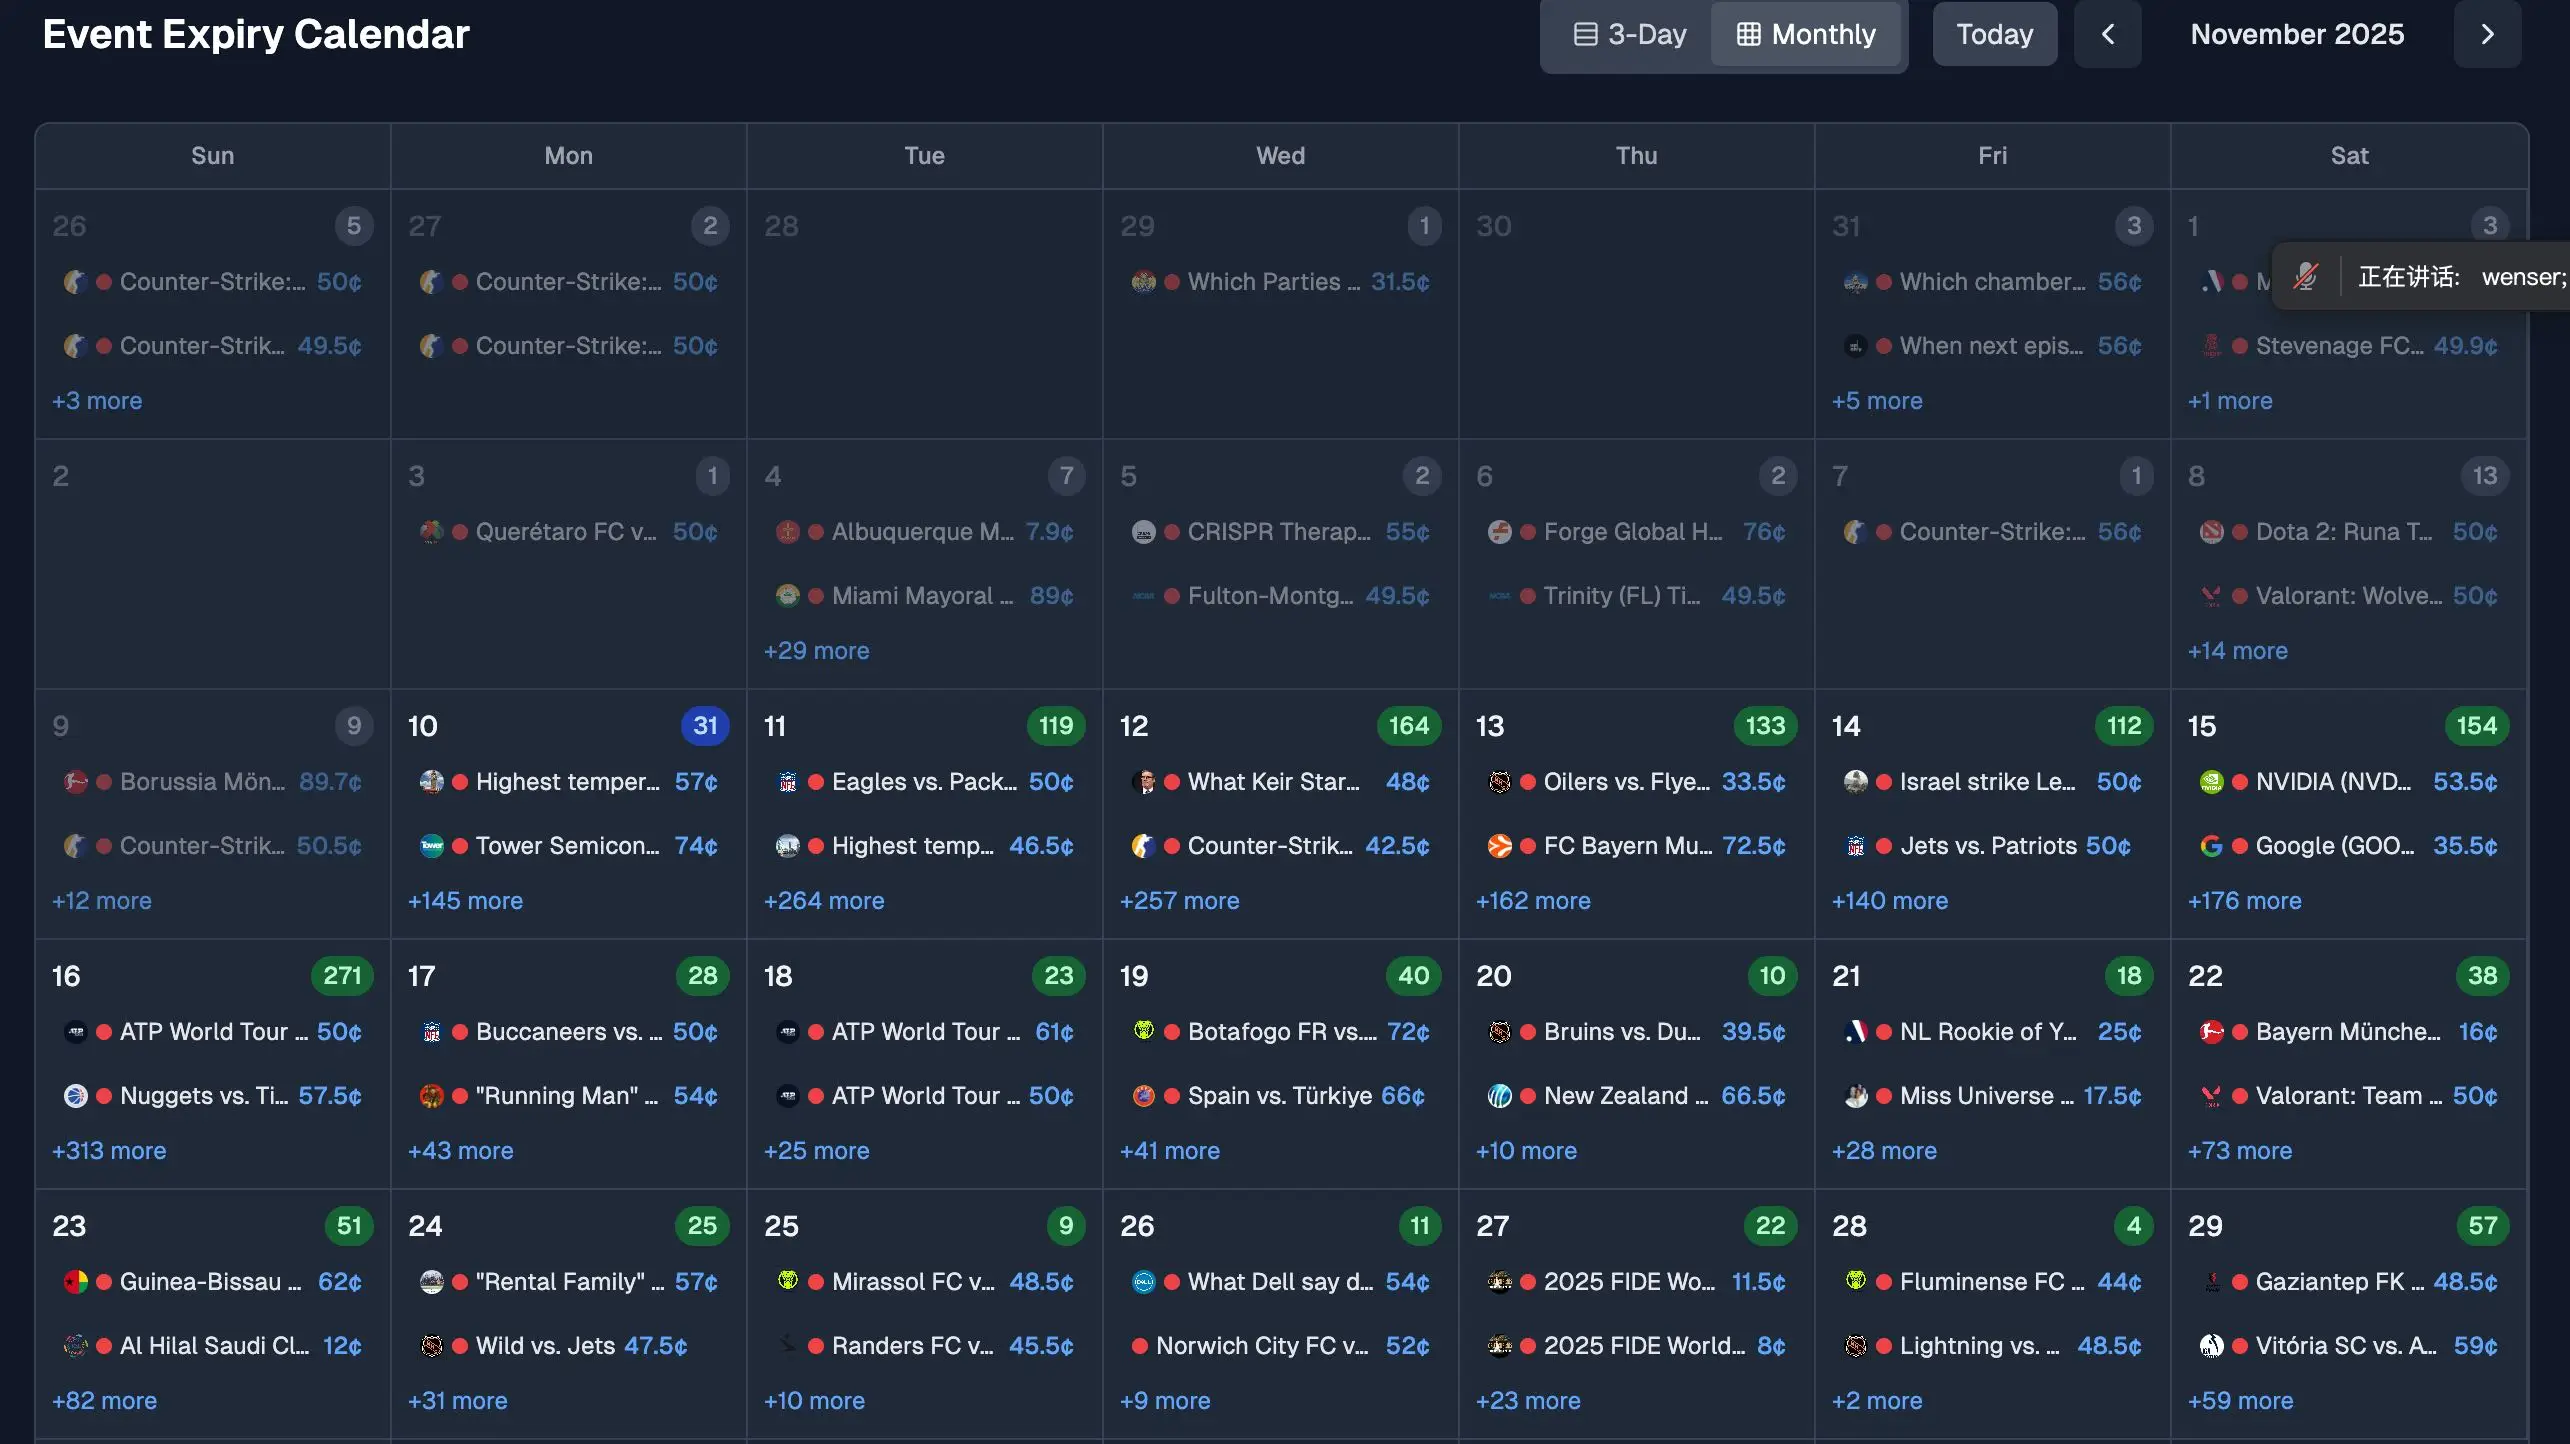Jump to Today in the calendar

[x=1994, y=35]
